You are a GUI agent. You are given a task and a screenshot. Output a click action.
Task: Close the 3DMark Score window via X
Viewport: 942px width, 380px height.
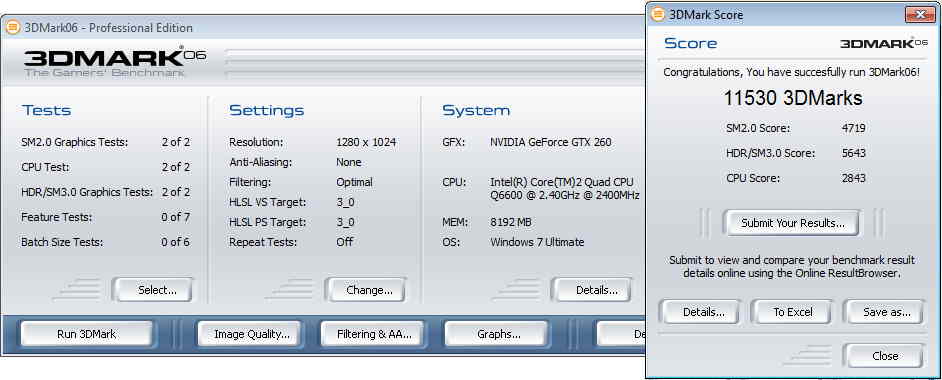click(x=920, y=14)
